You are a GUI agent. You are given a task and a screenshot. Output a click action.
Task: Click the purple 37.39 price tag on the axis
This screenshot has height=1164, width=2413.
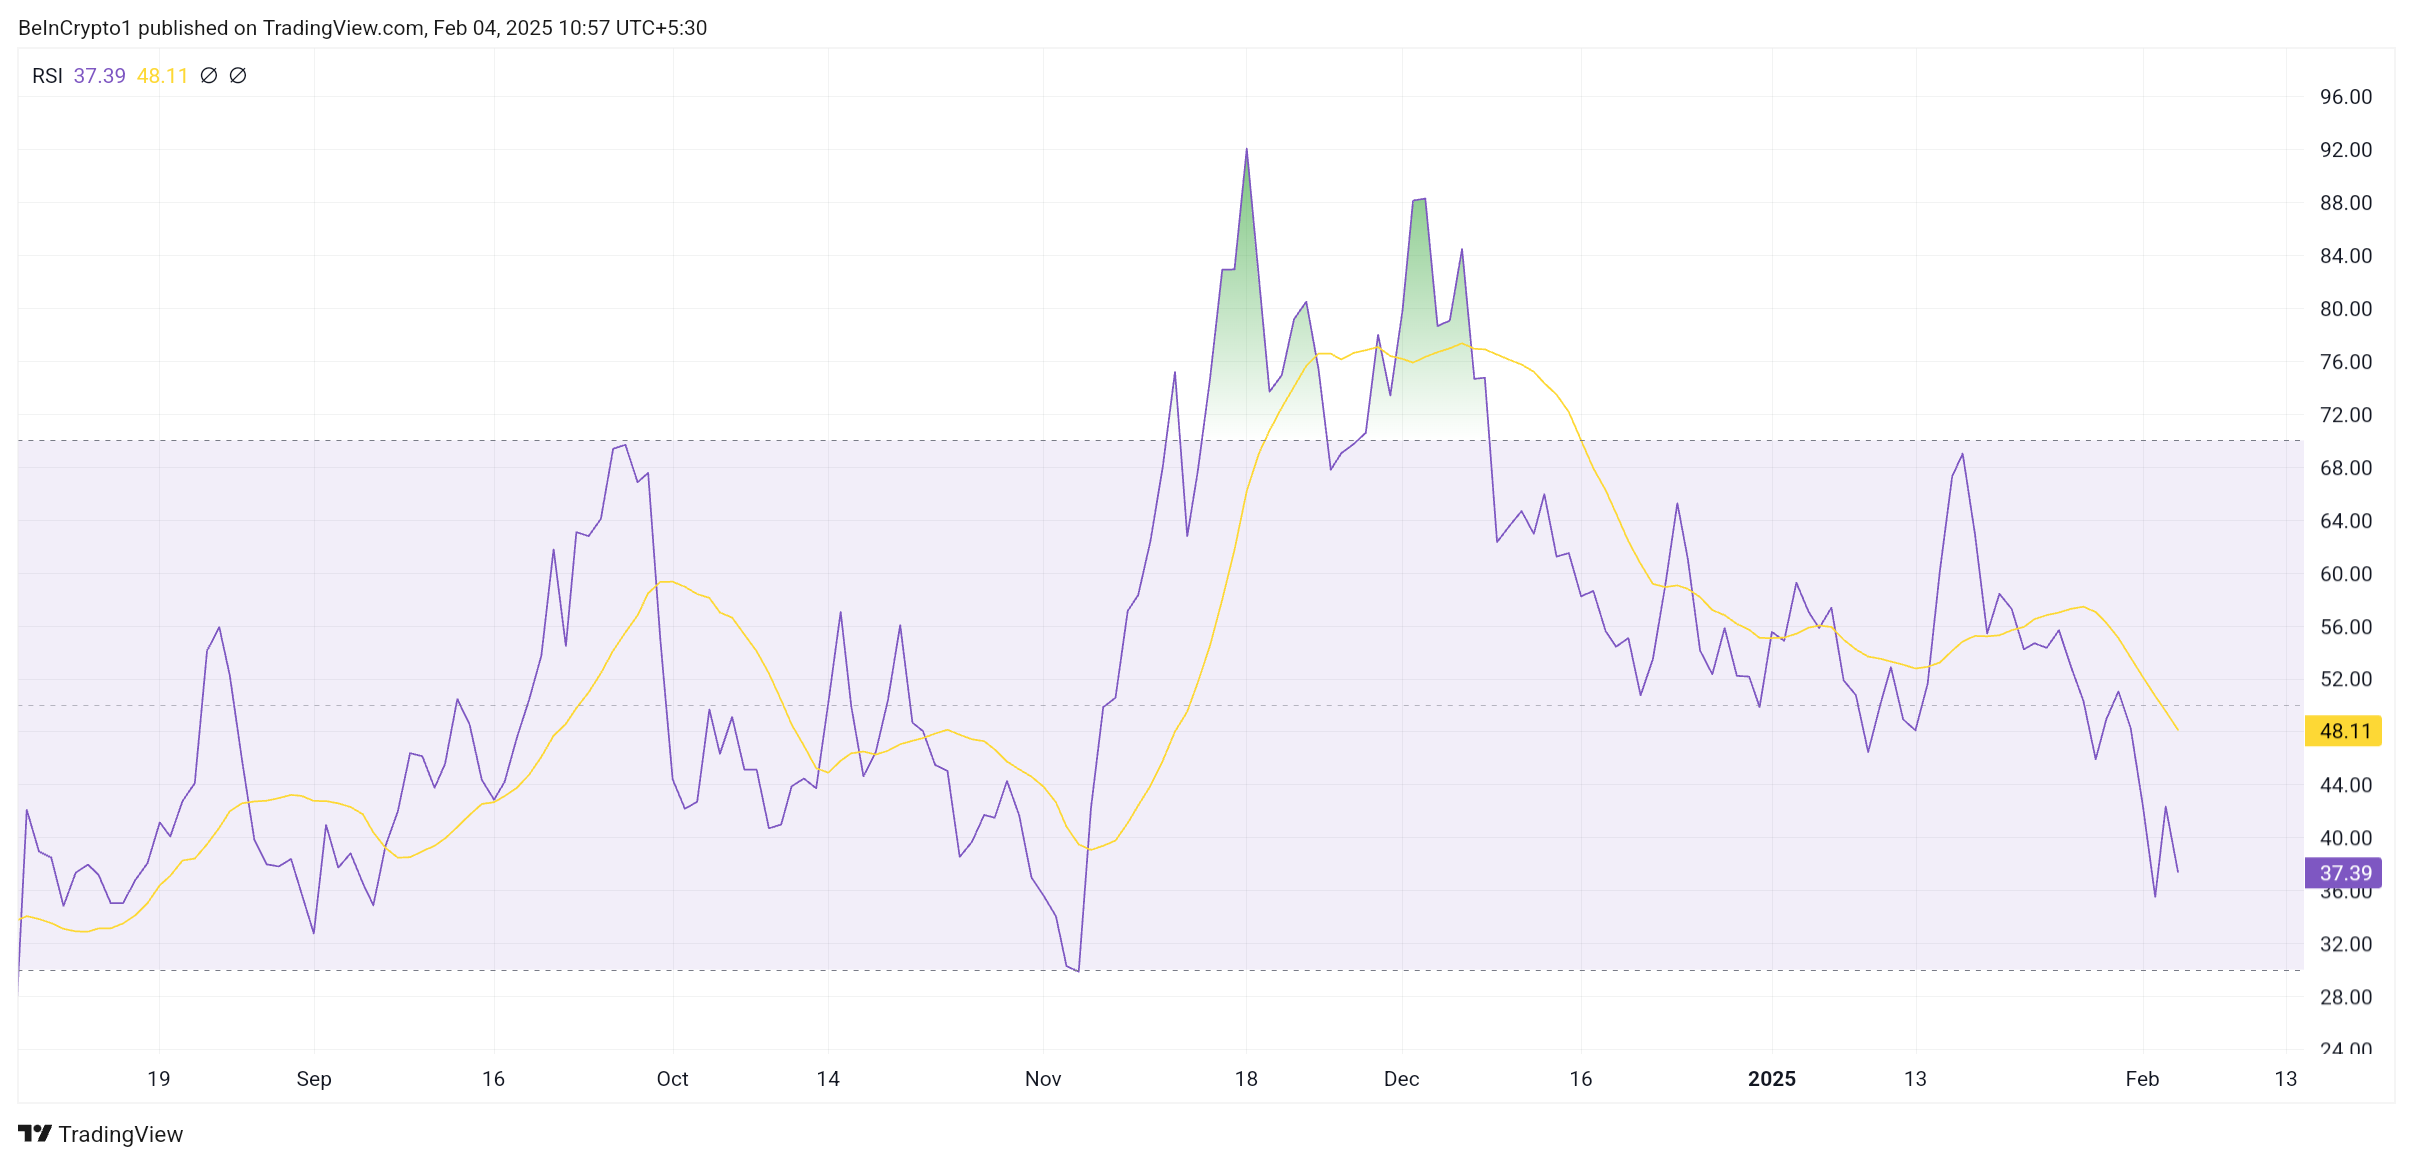(x=2343, y=873)
